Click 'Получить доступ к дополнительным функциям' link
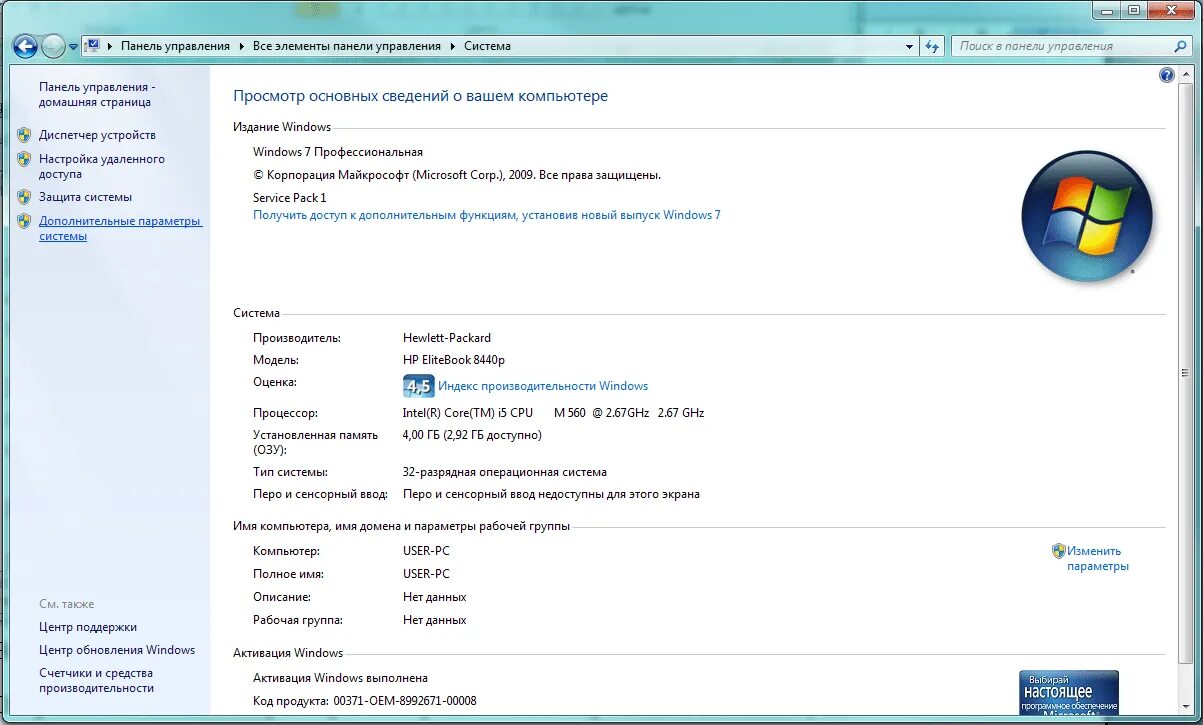 pyautogui.click(x=487, y=215)
